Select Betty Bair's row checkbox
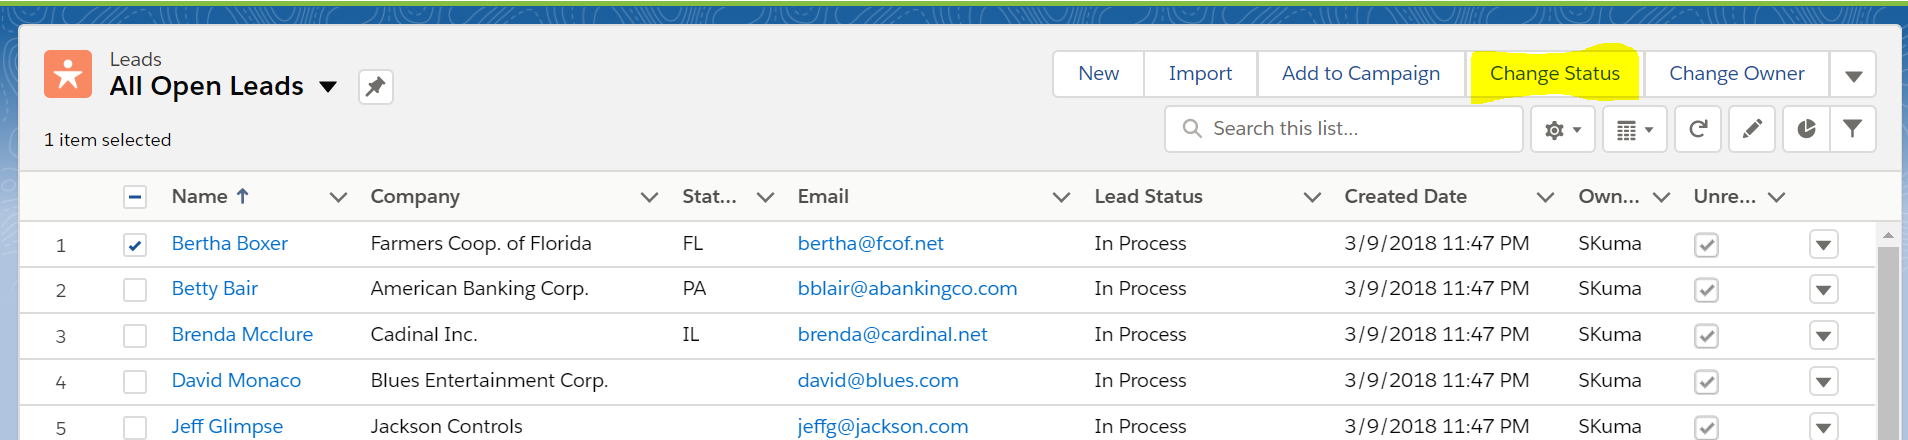This screenshot has width=1908, height=440. [x=135, y=290]
